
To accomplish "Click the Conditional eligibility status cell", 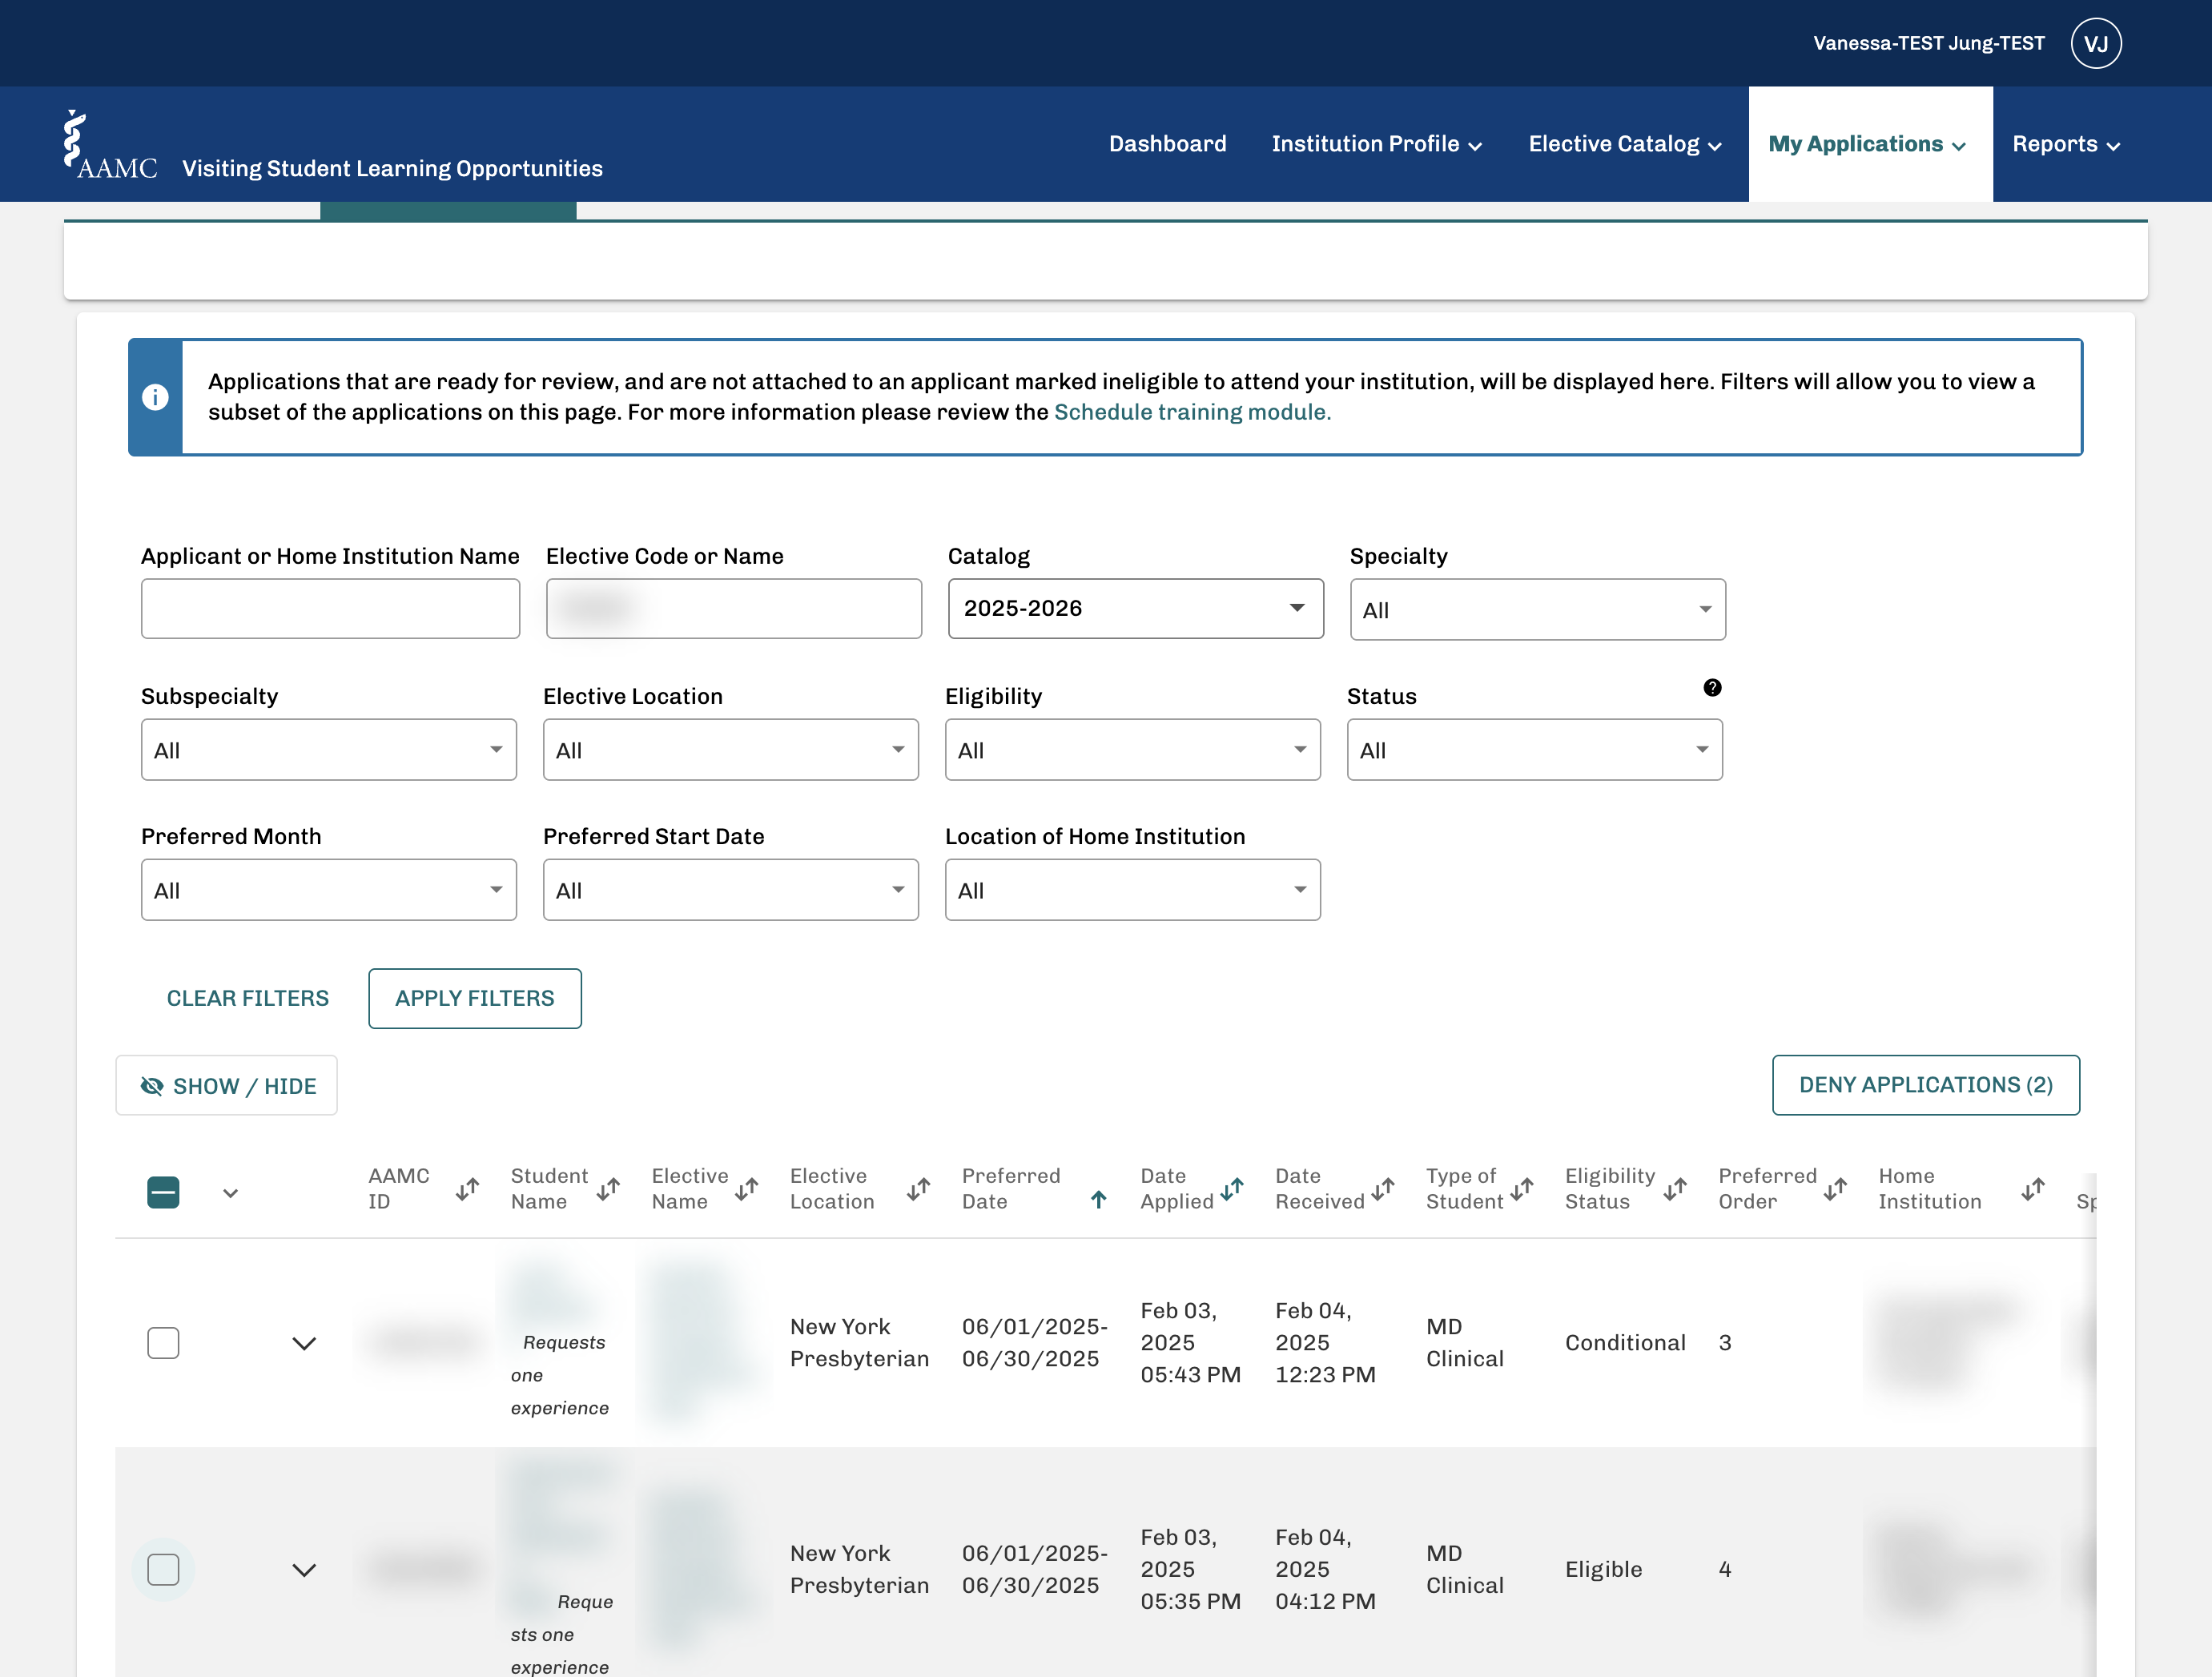I will [1625, 1343].
